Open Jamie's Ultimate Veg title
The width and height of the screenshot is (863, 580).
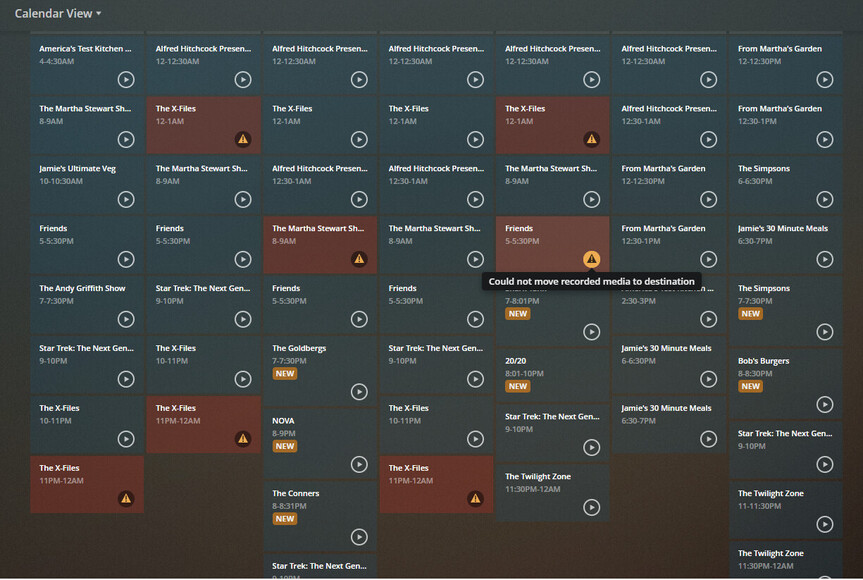78,168
